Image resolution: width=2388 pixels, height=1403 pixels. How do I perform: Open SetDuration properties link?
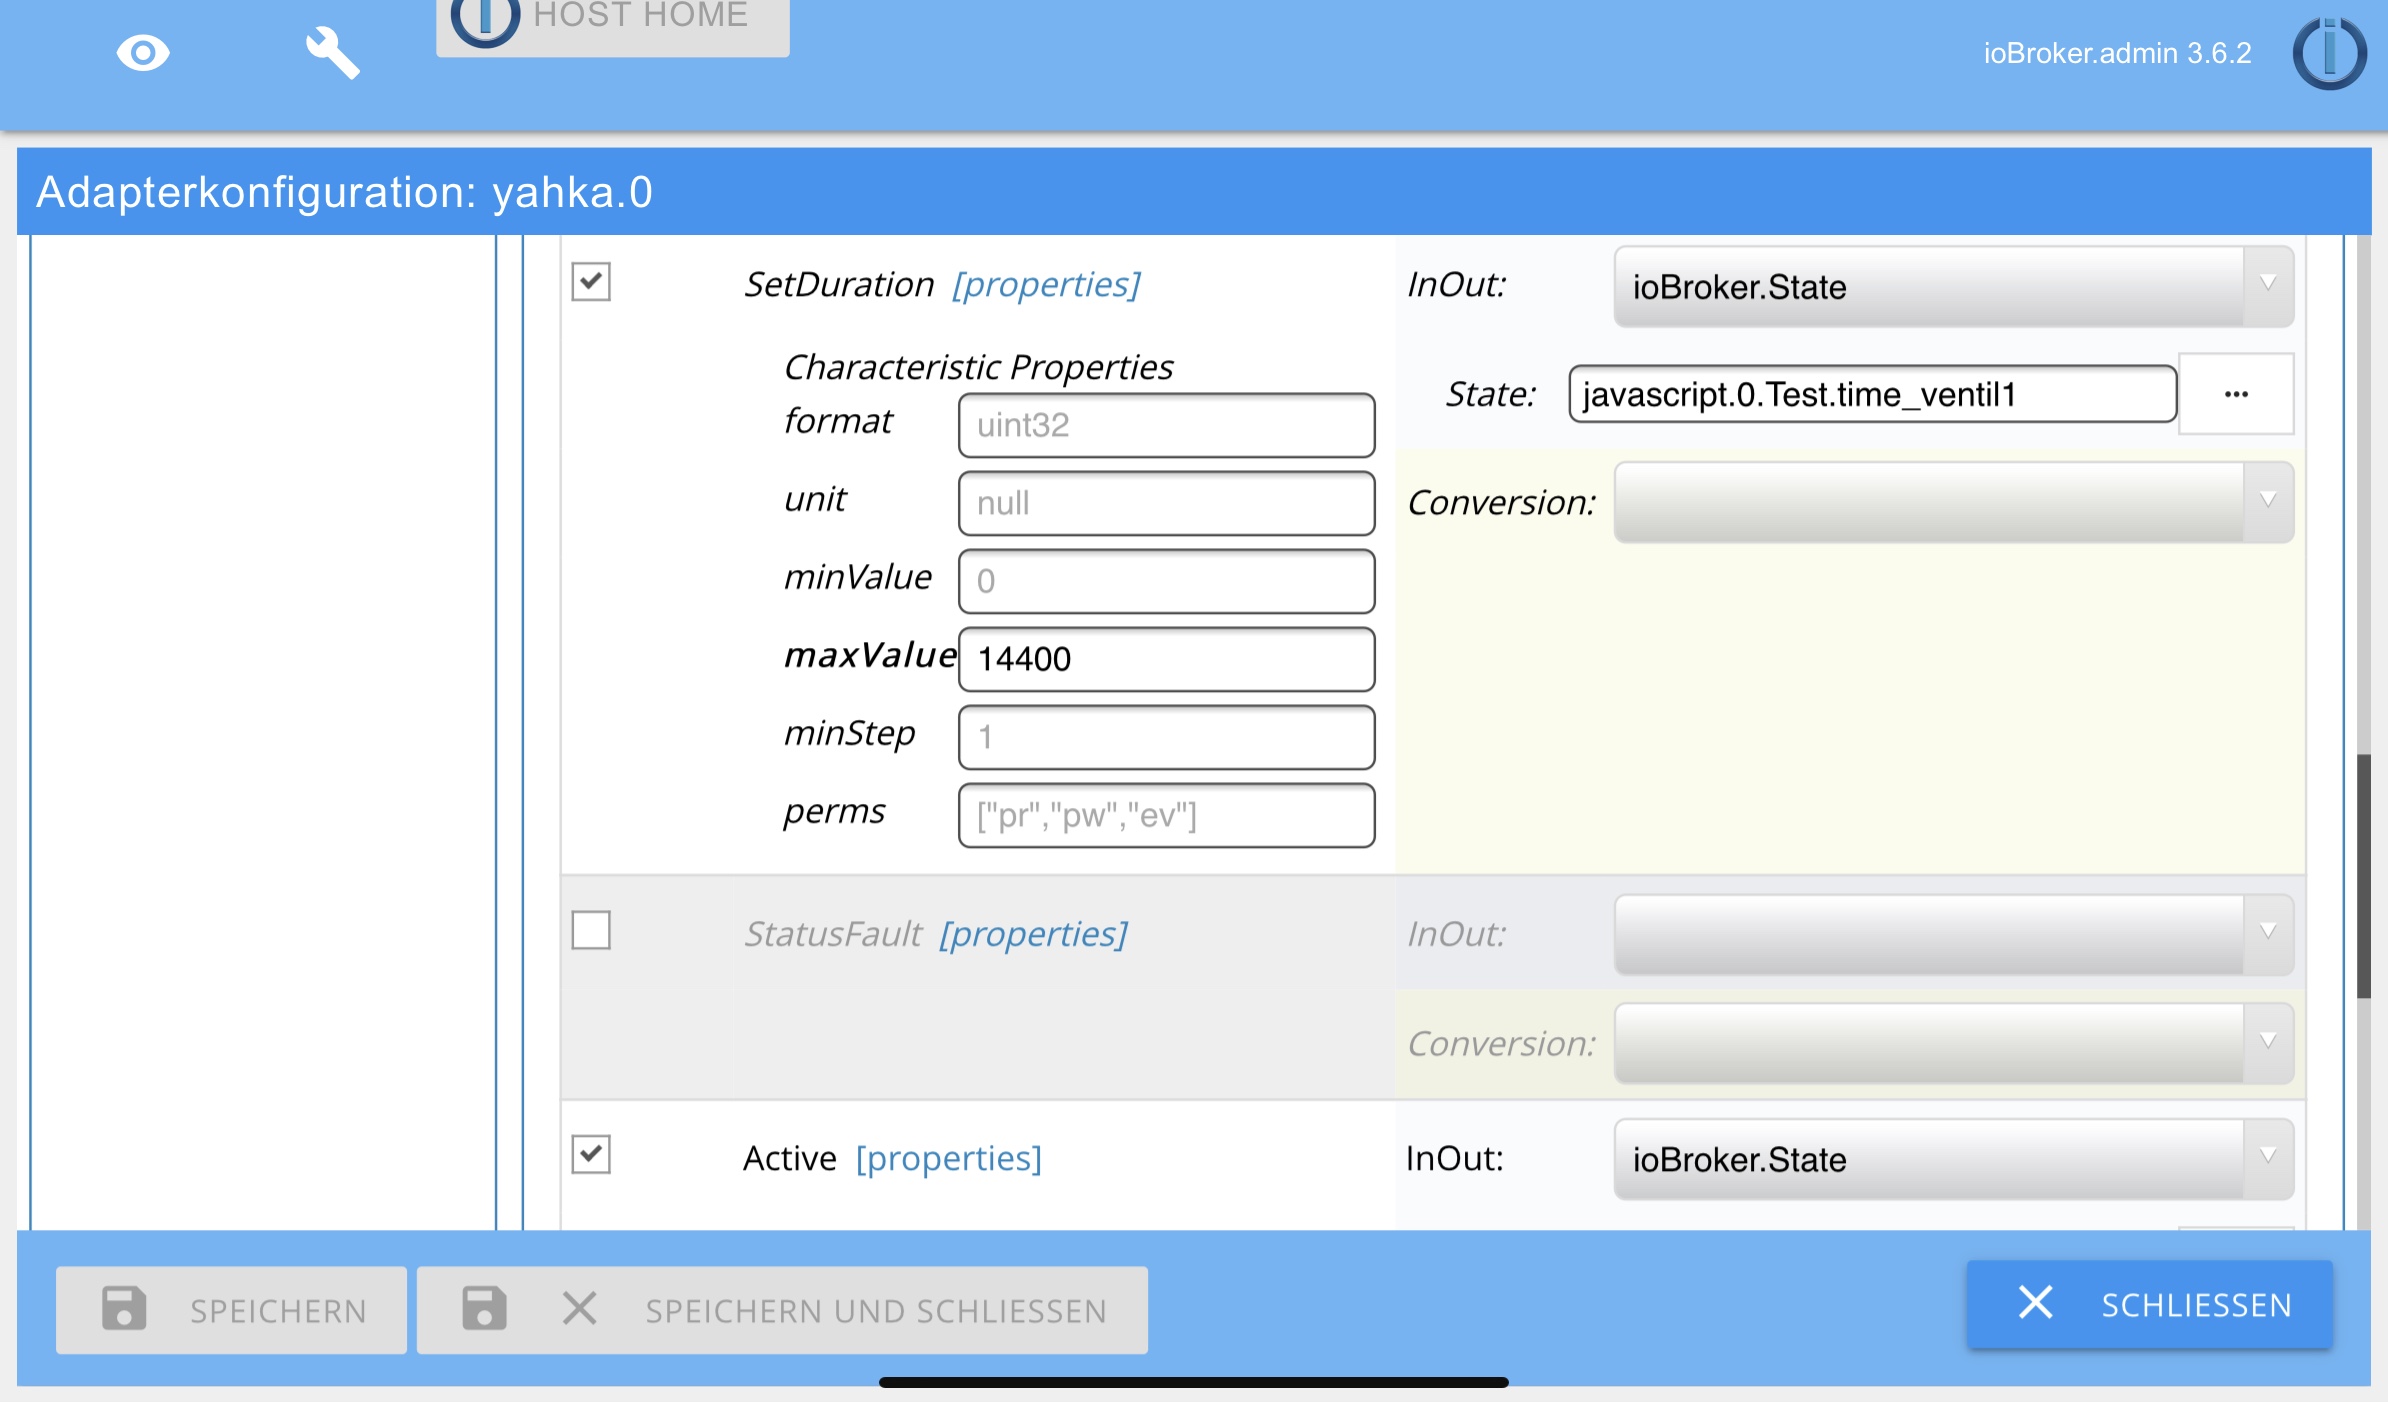click(x=1046, y=285)
